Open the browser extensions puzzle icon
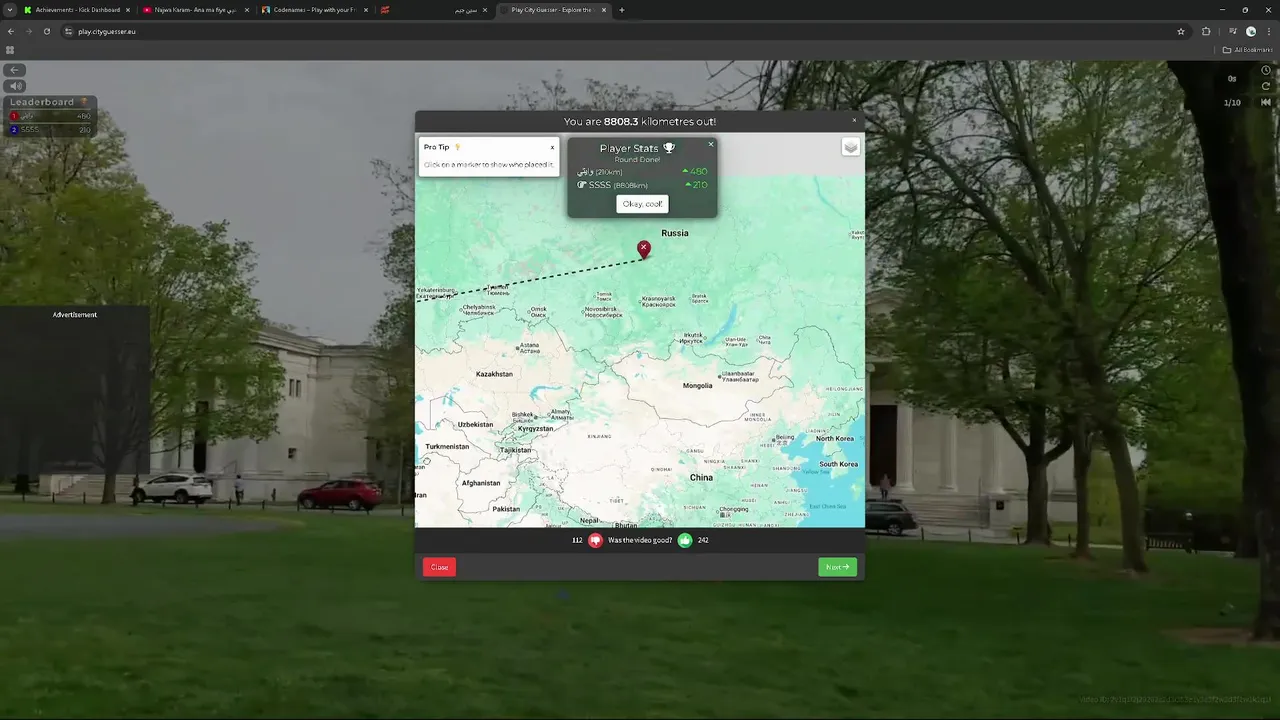Screen dimensions: 1280x720 (1206, 31)
